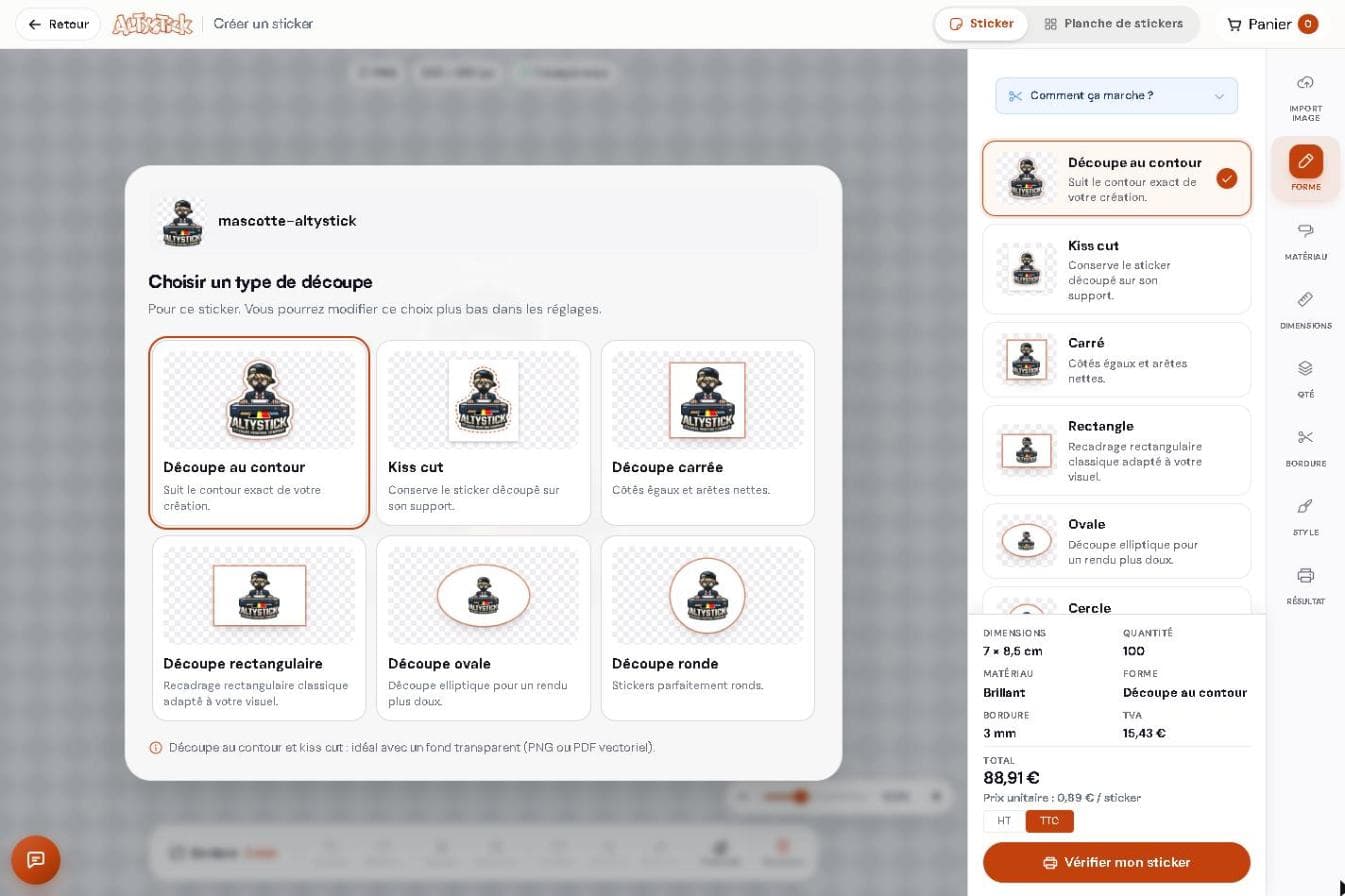The width and height of the screenshot is (1345, 896).
Task: Click the Altystick logo
Action: (152, 24)
